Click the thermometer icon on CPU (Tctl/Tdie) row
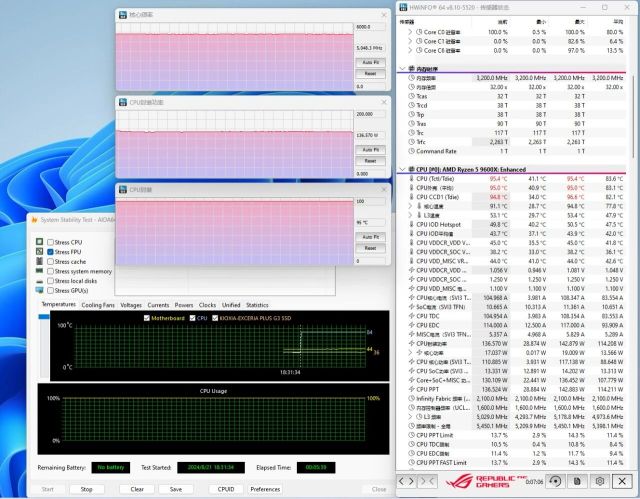The image size is (640, 499). tap(411, 179)
